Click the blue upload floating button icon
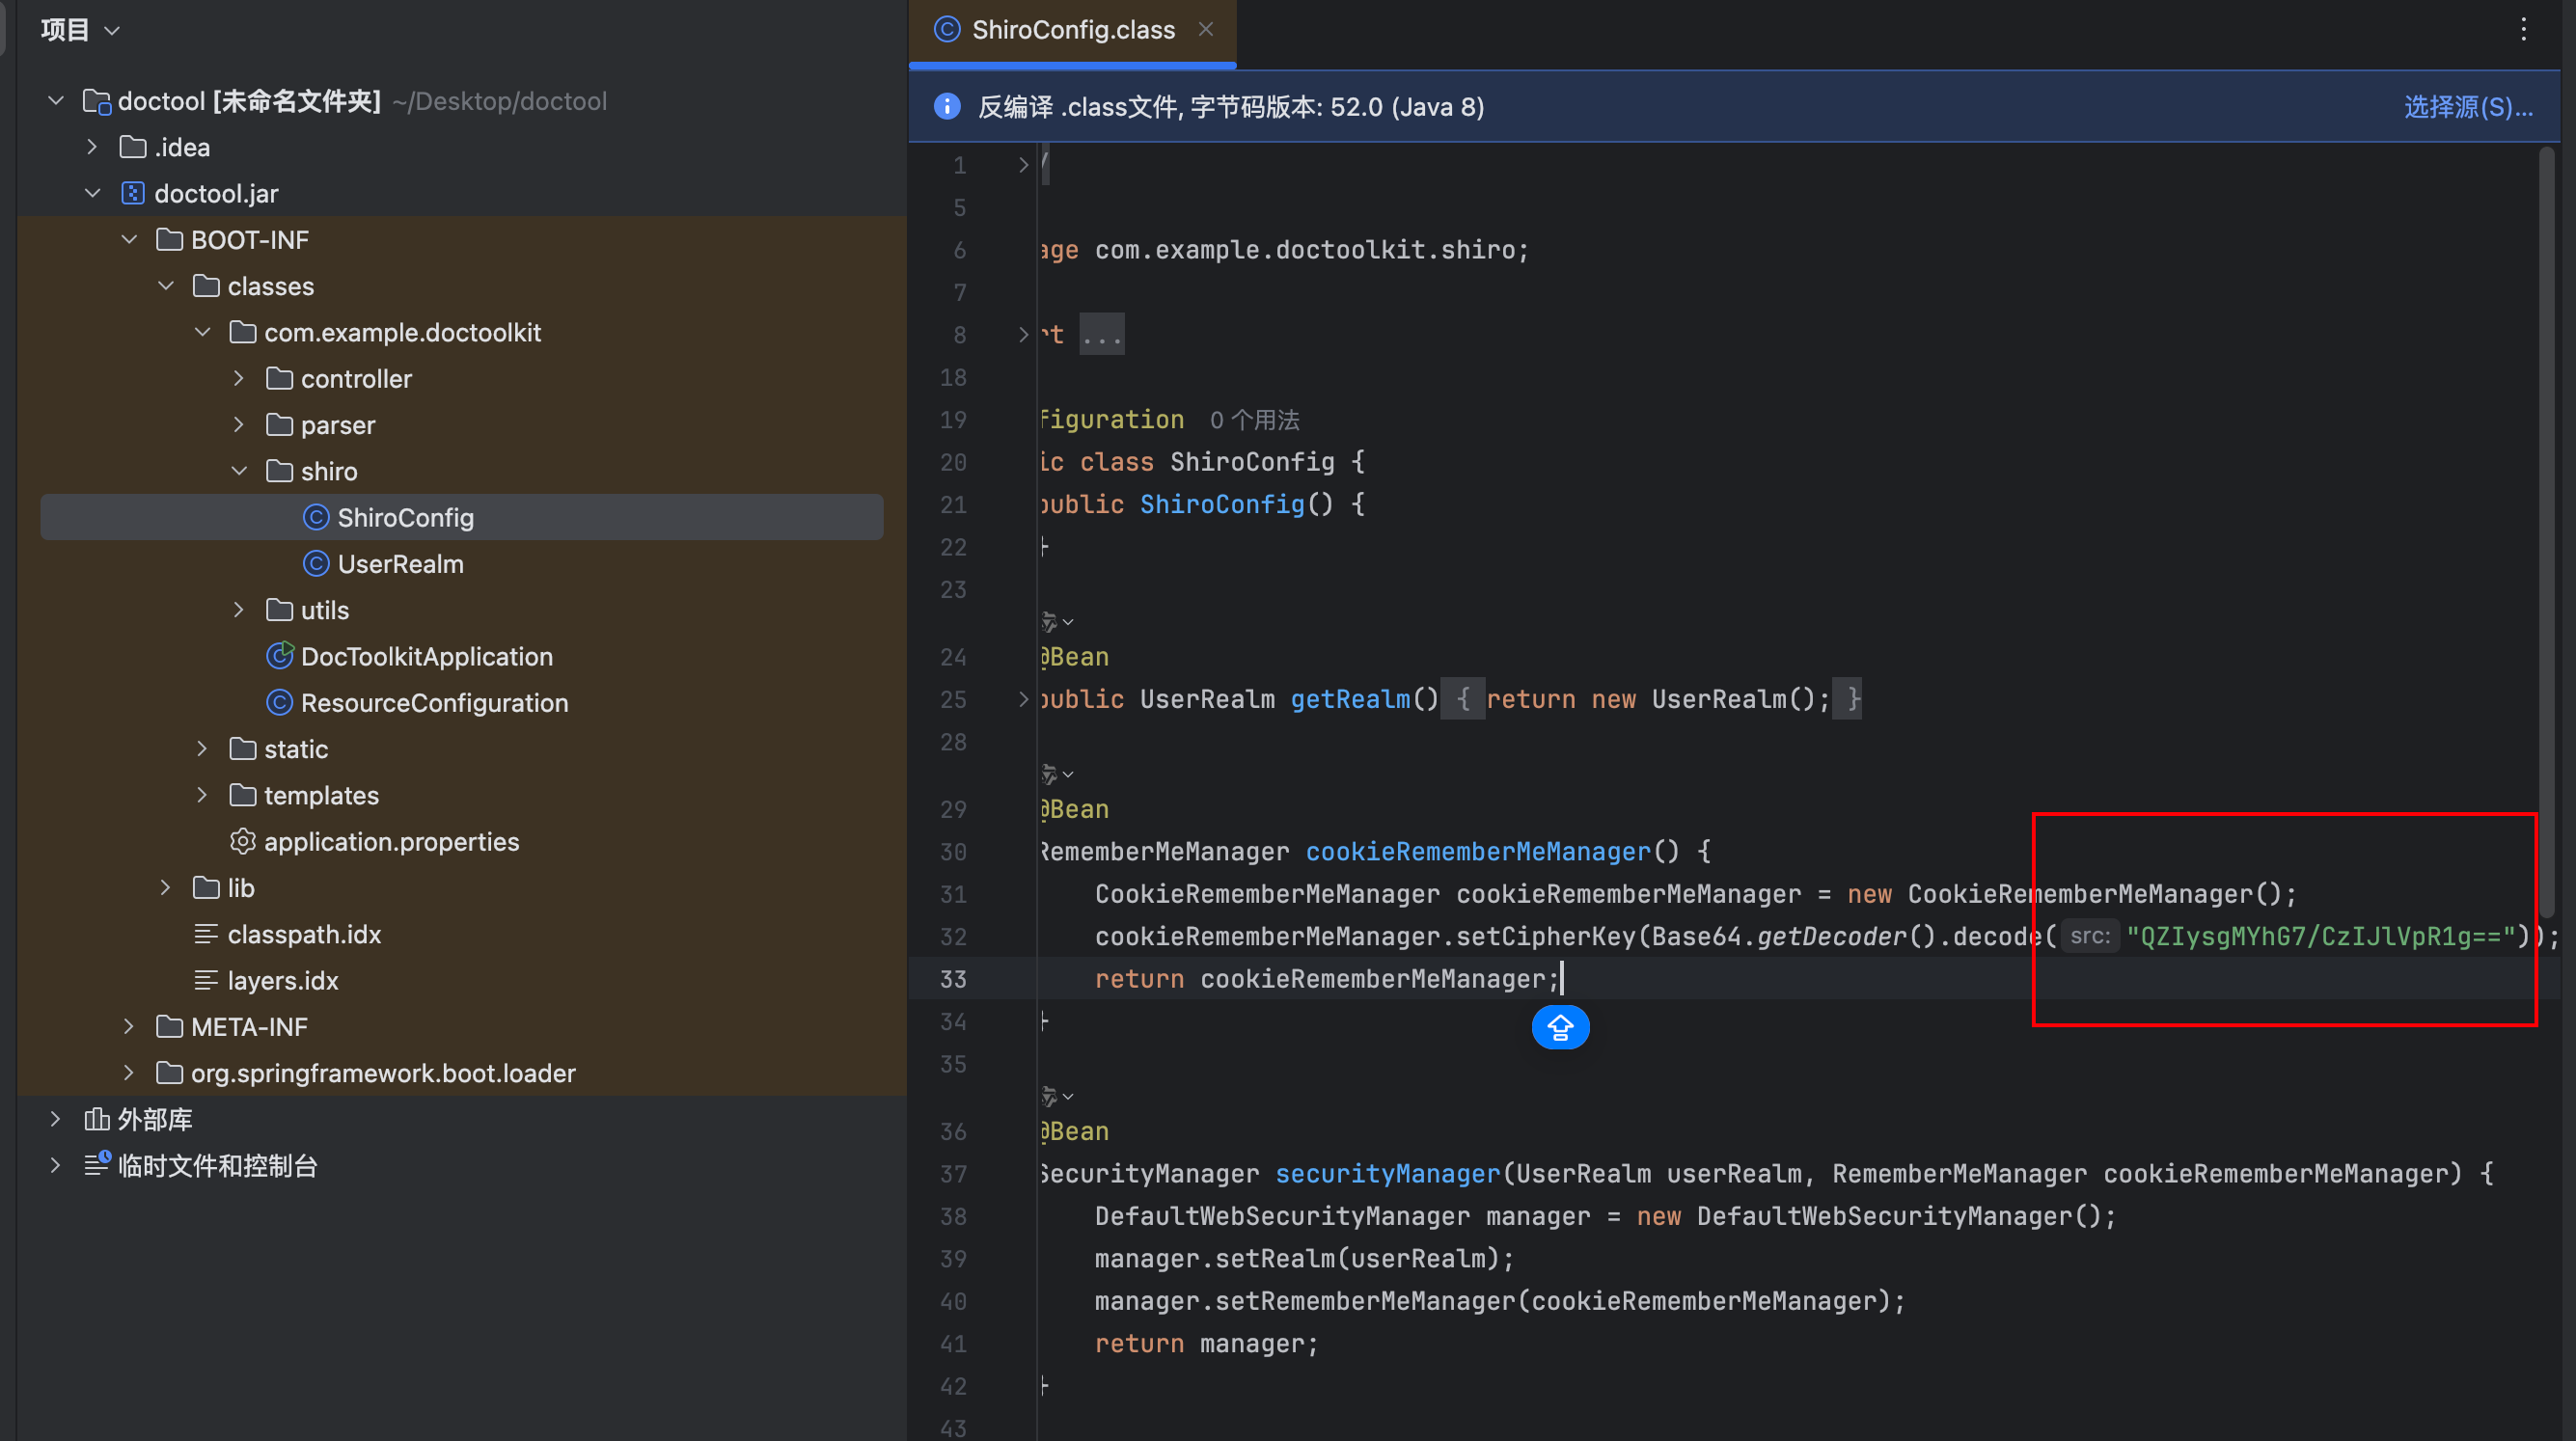Viewport: 2576px width, 1441px height. (x=1560, y=1027)
